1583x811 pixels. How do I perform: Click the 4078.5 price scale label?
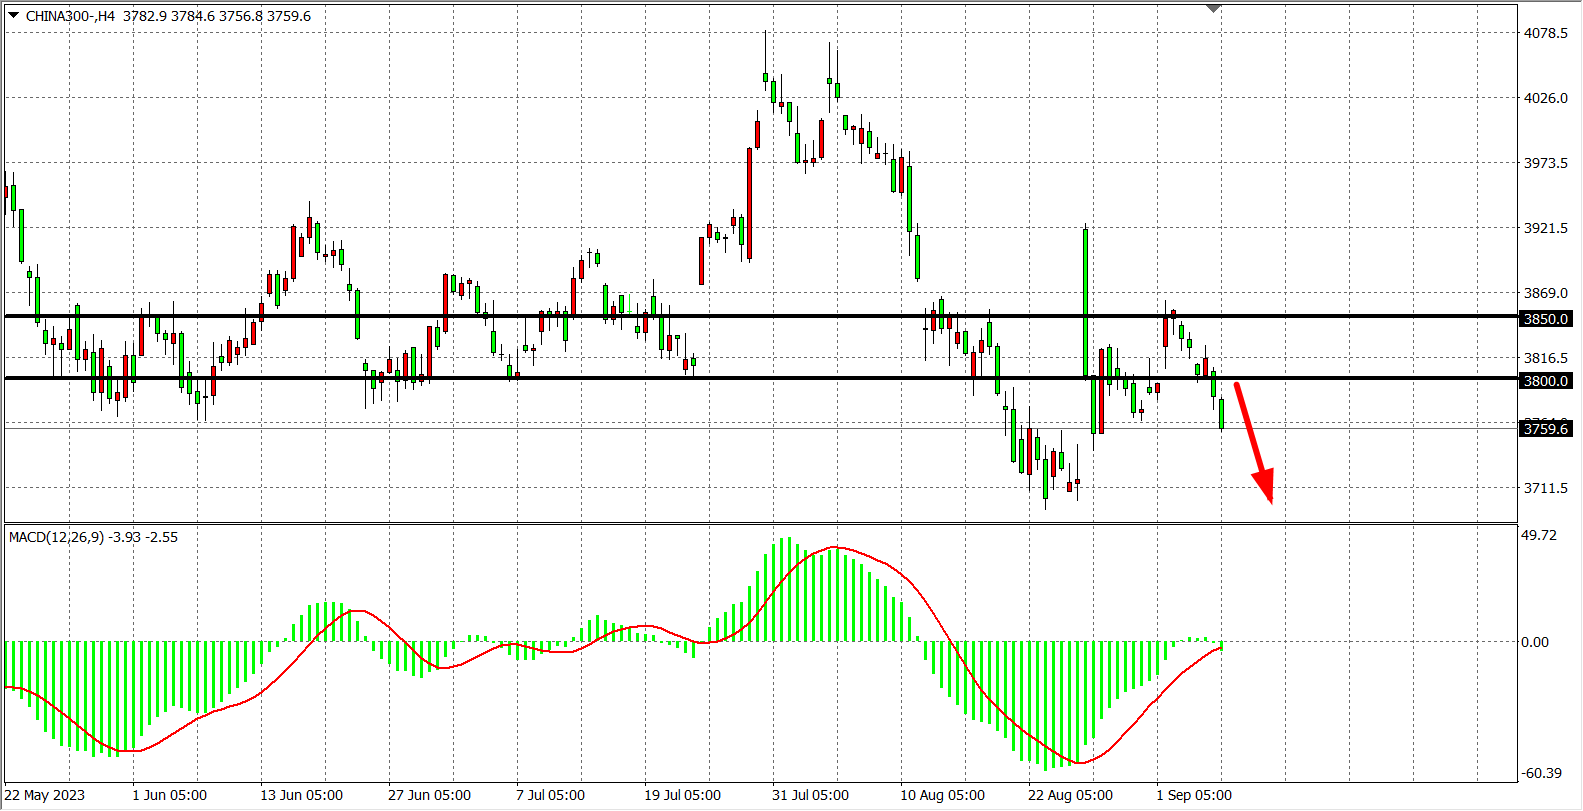(1545, 33)
